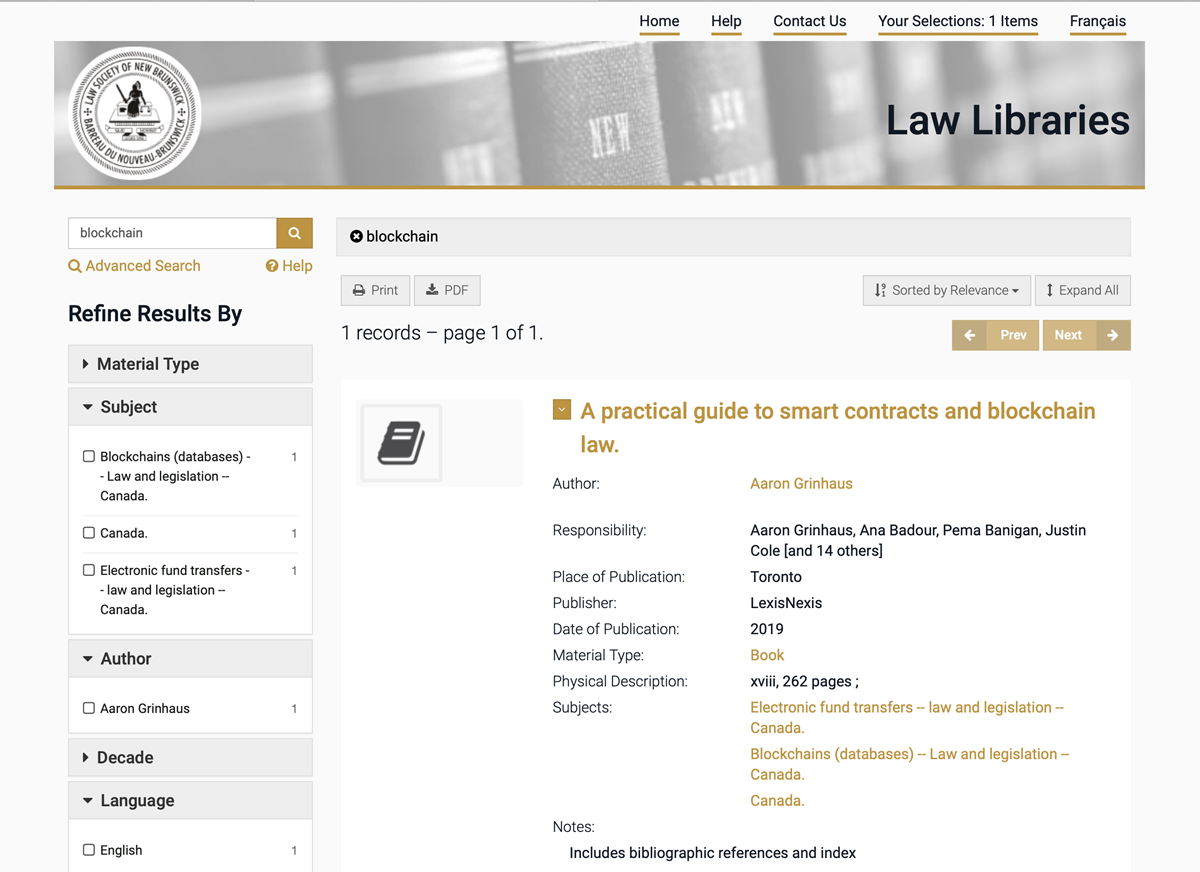Click the book cover thumbnail of the record
This screenshot has width=1200, height=872.
coord(400,441)
